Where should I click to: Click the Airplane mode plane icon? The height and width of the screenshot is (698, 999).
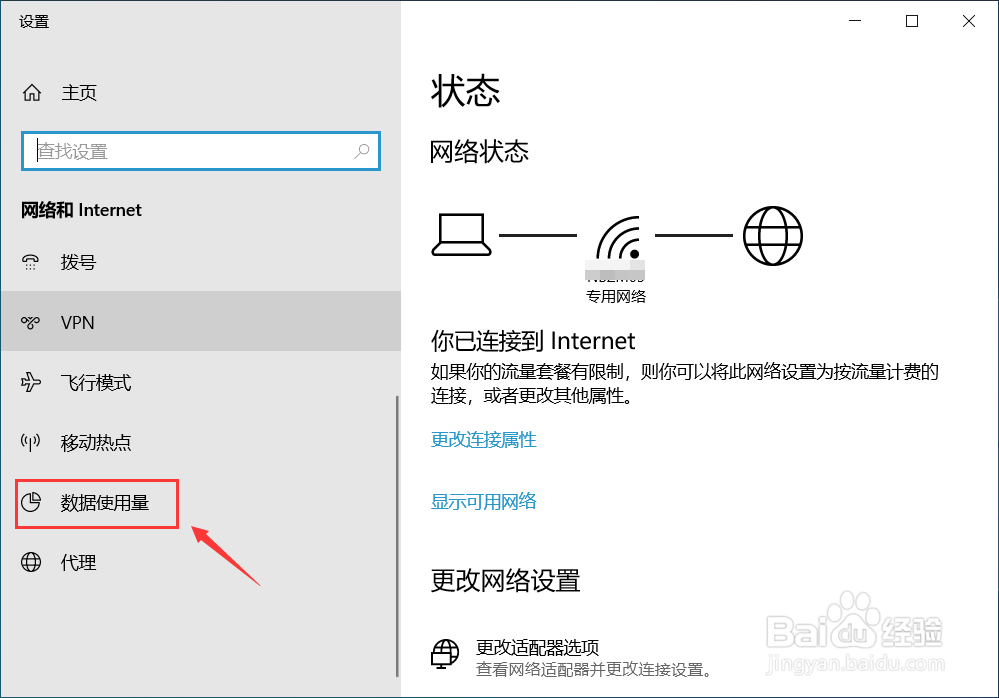pos(31,382)
